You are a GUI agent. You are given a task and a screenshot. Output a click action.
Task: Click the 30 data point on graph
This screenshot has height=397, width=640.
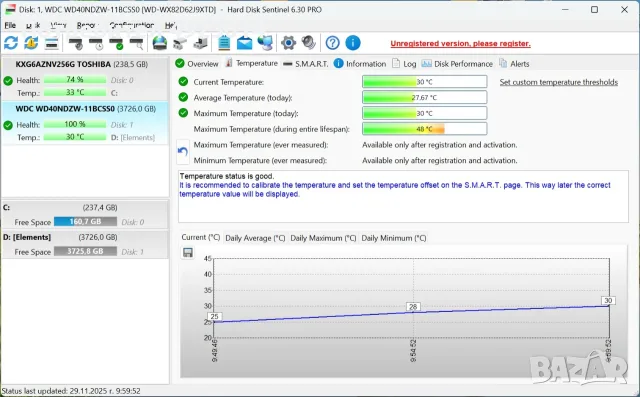point(608,301)
